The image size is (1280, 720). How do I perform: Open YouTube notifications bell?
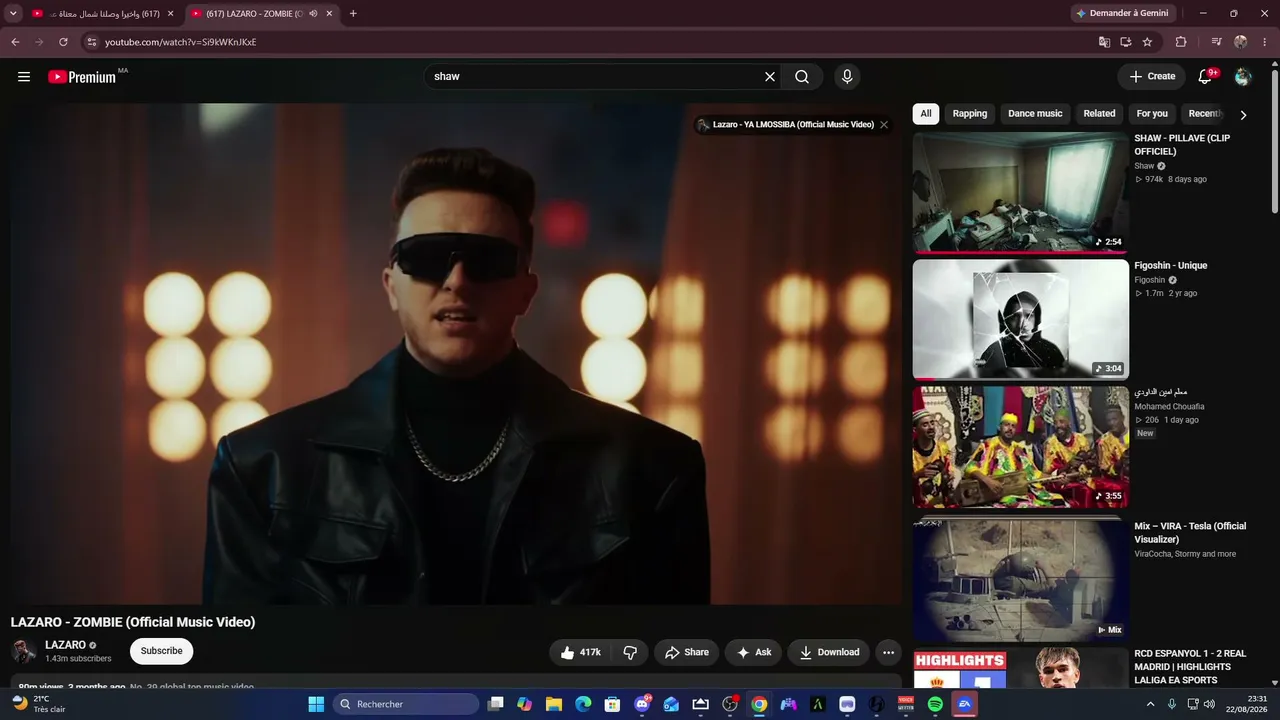tap(1206, 77)
